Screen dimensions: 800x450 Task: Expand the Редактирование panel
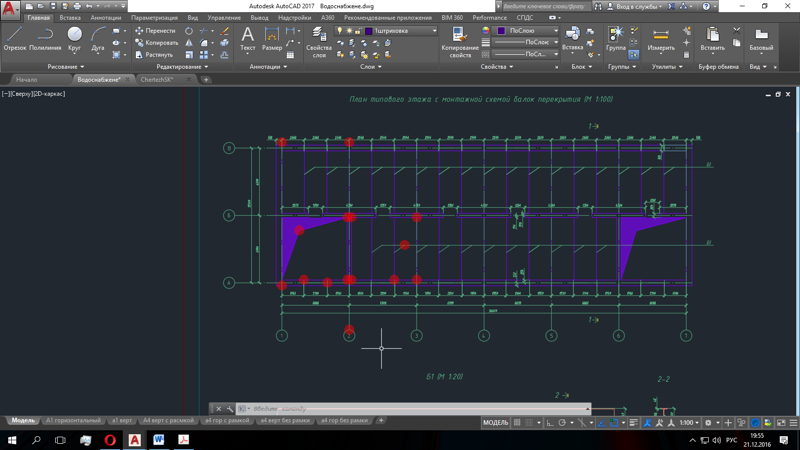(182, 67)
